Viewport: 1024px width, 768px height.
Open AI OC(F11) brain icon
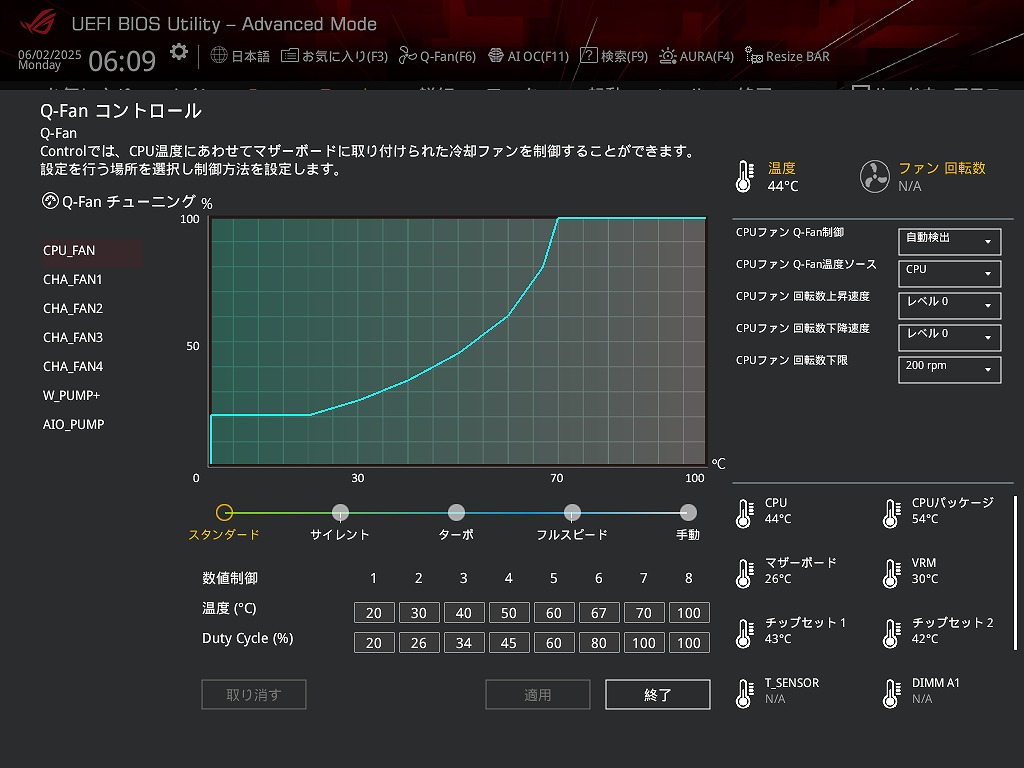(x=496, y=56)
